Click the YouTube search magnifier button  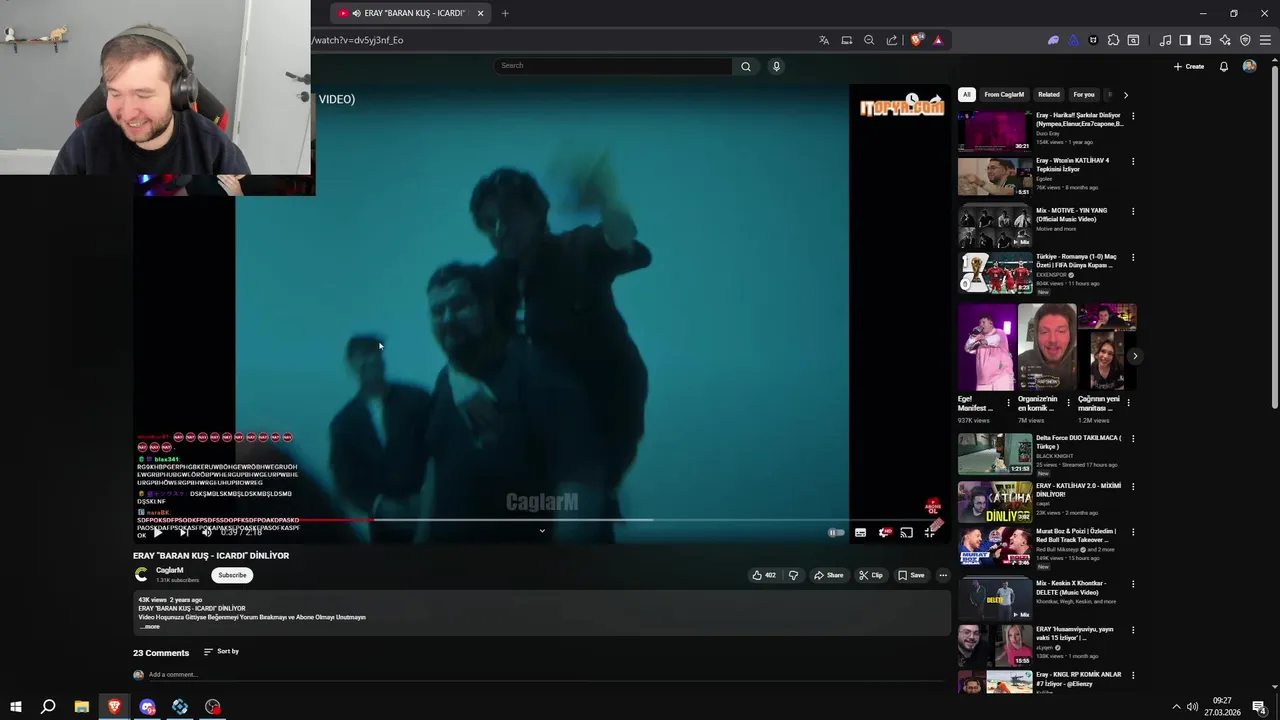coord(745,66)
